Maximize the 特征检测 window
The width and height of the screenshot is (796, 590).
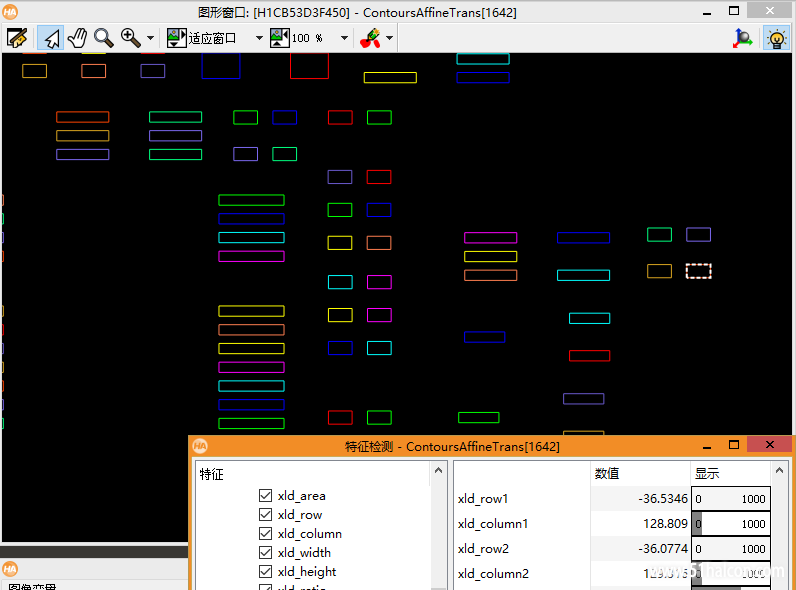(x=734, y=445)
